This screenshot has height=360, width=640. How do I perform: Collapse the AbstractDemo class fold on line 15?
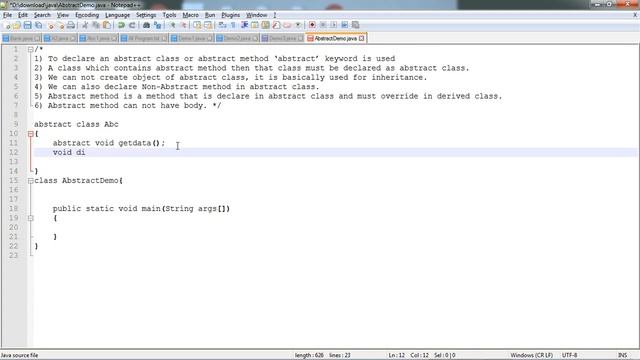click(31, 180)
